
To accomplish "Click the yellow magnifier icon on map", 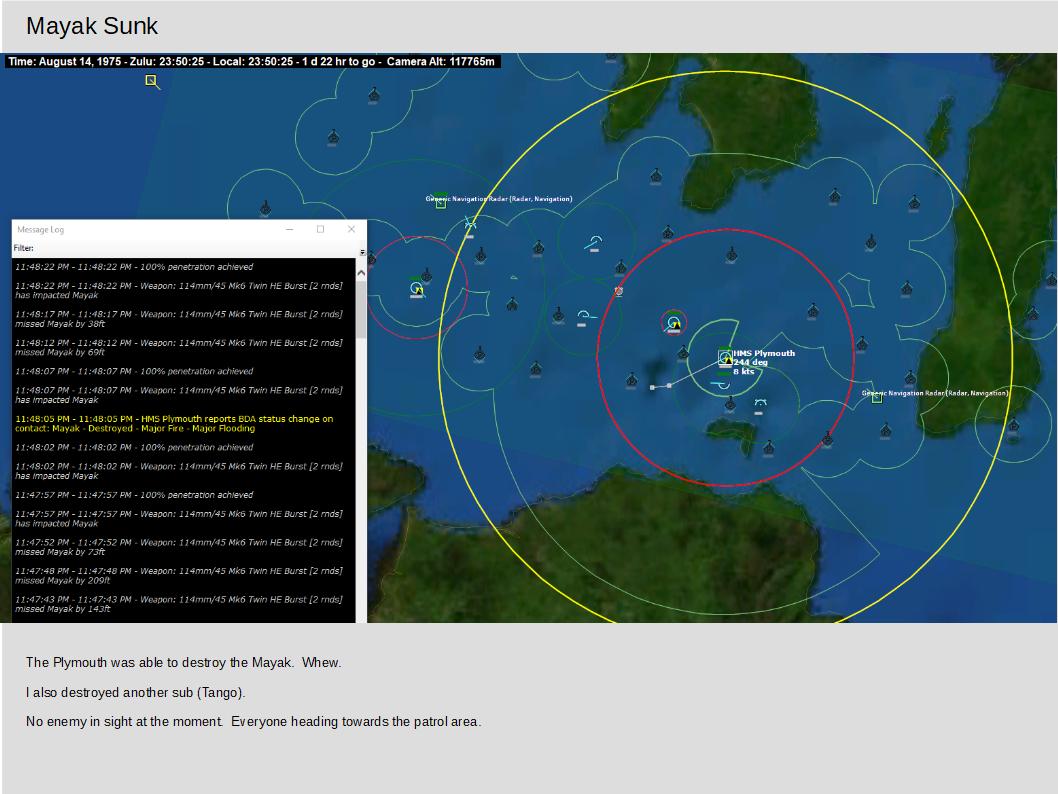I will click(x=152, y=82).
